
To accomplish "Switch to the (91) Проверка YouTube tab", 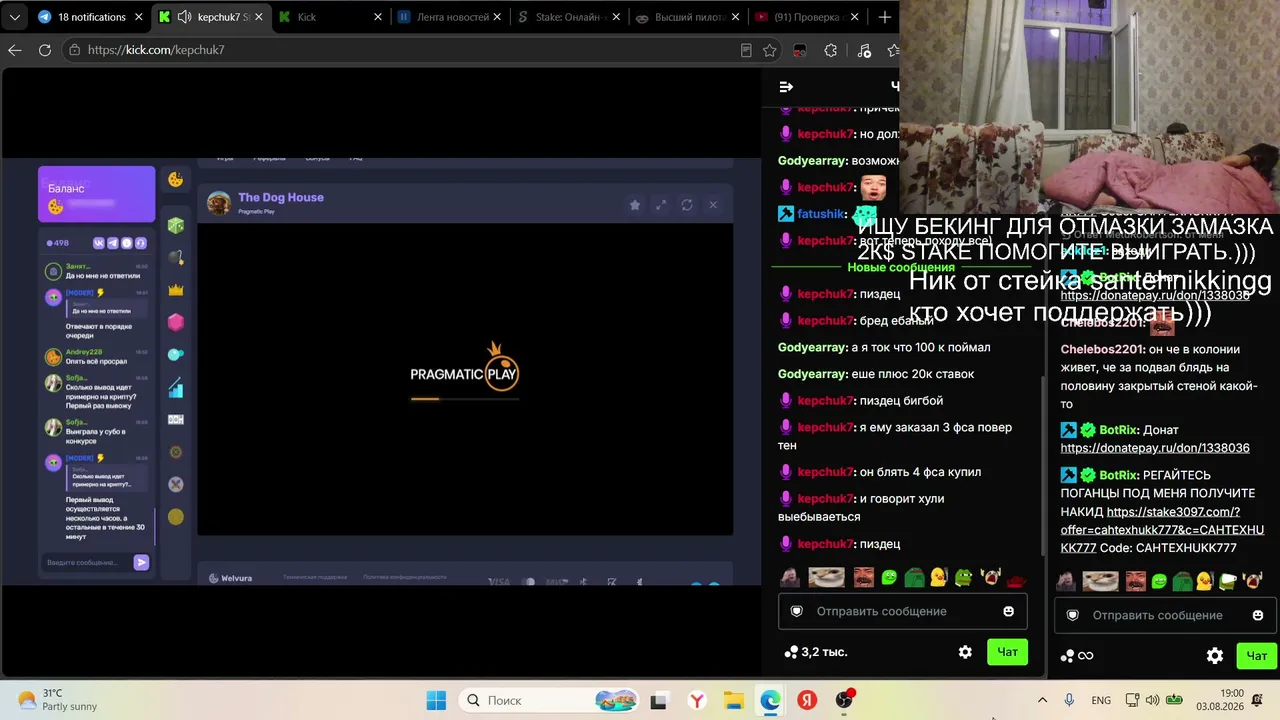I will pos(807,17).
